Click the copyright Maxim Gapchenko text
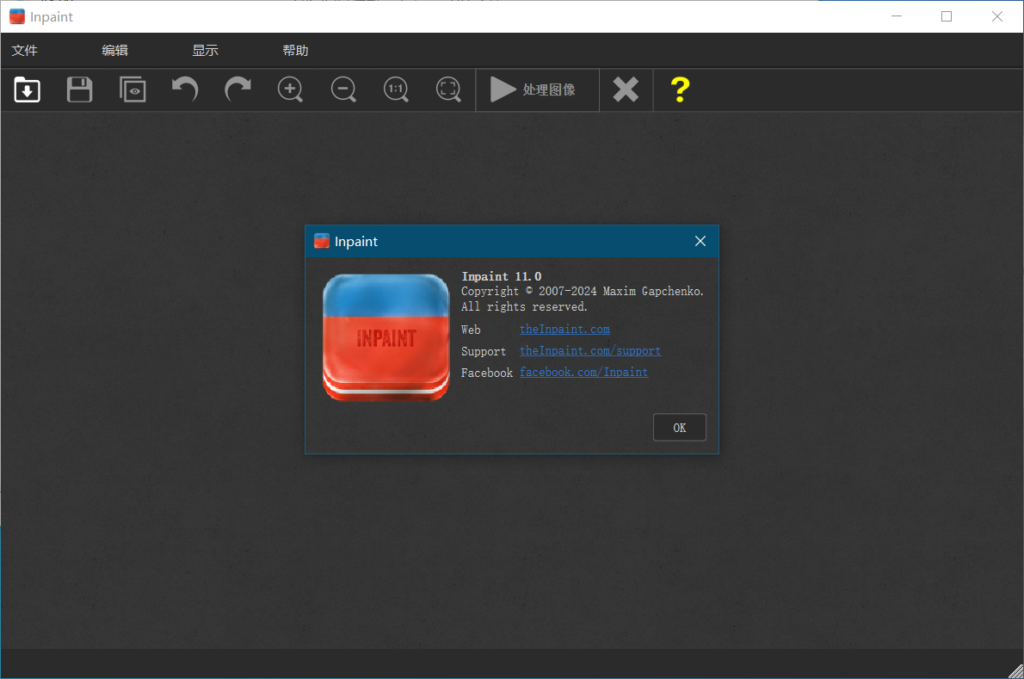Screen dimensions: 1024x679 (583, 291)
